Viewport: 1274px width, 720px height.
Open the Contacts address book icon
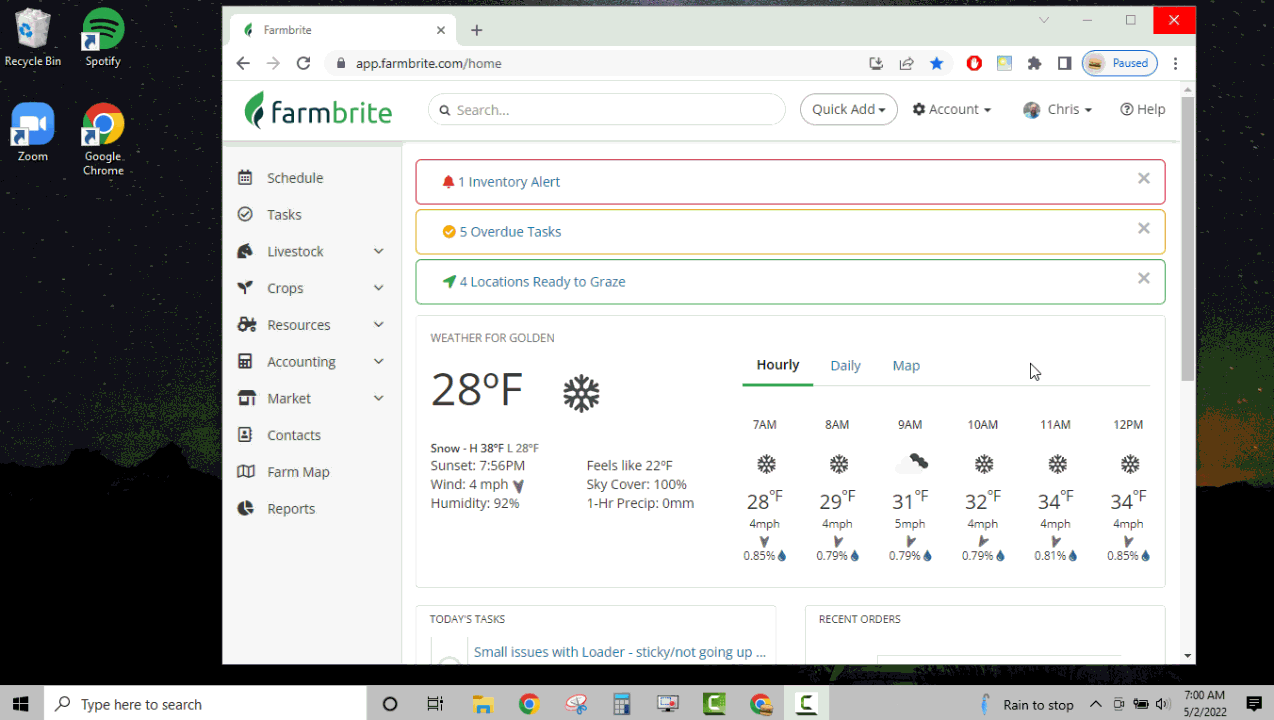pyautogui.click(x=245, y=435)
